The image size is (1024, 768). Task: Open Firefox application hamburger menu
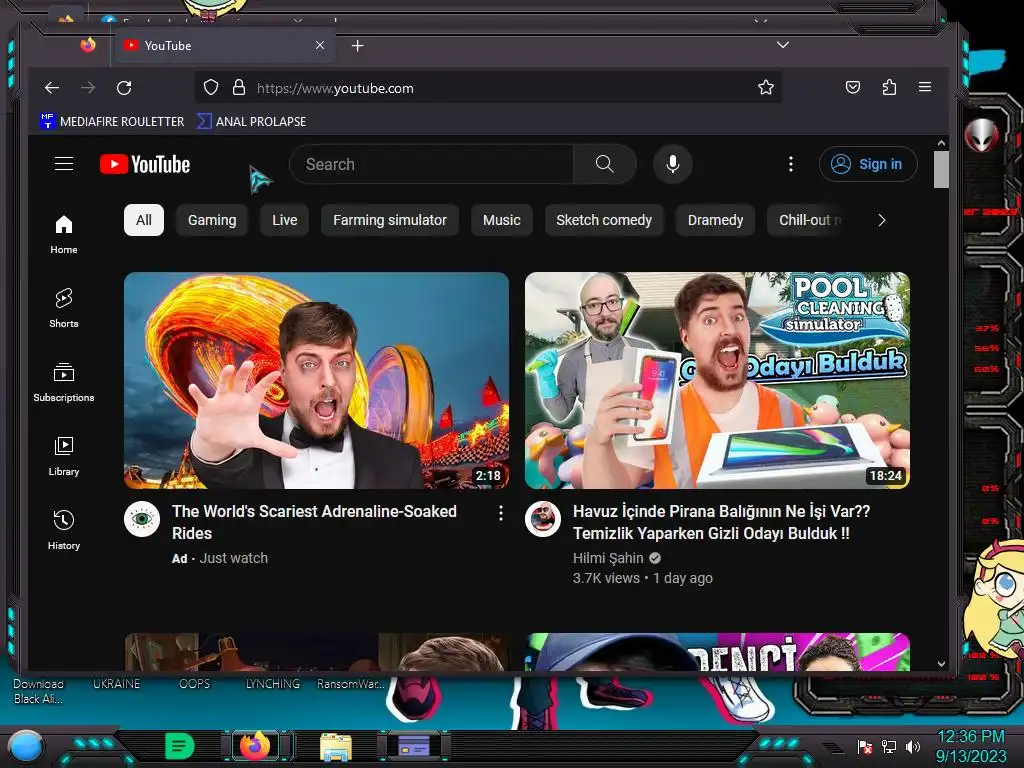pyautogui.click(x=925, y=87)
